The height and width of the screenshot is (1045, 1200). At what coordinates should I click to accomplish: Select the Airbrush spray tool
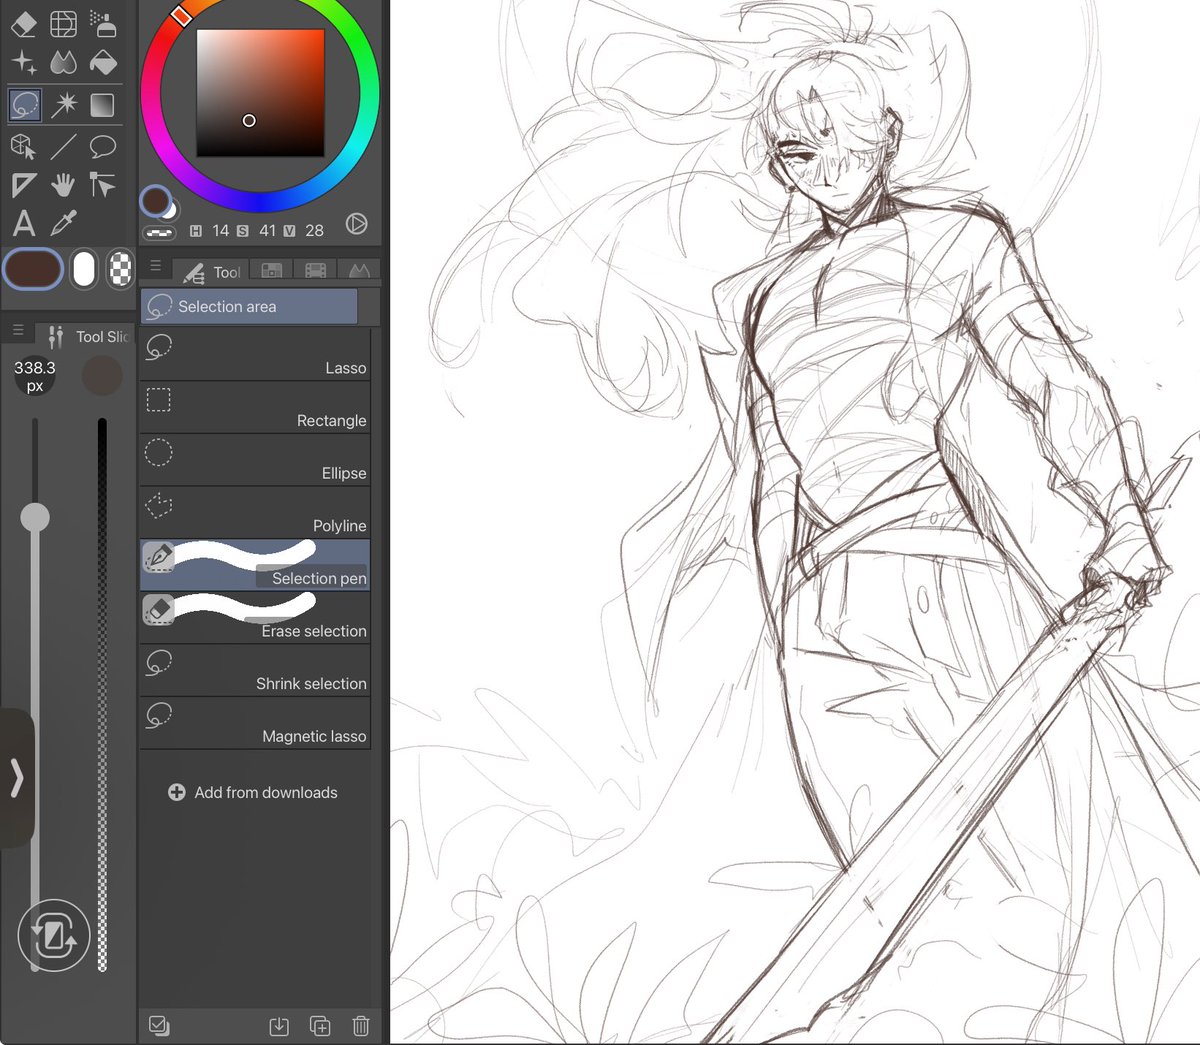point(102,22)
